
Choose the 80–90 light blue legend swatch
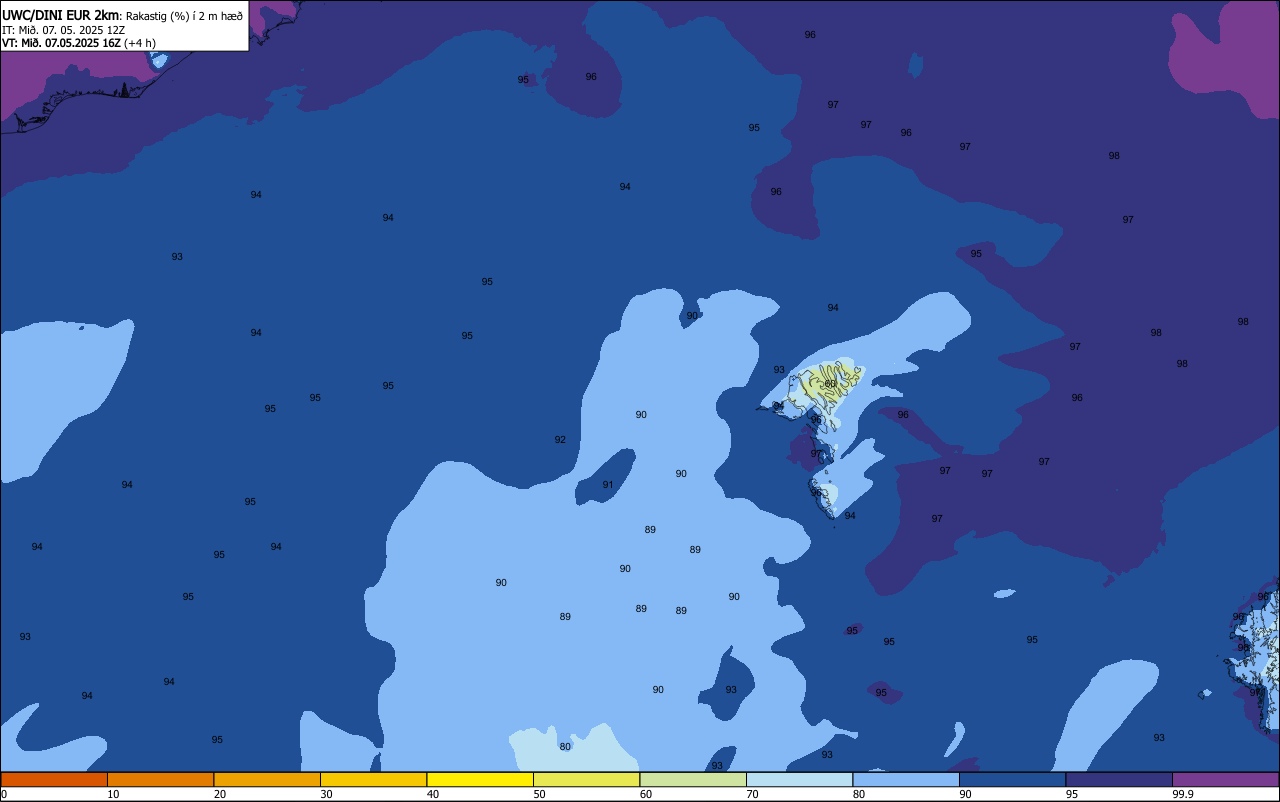906,779
